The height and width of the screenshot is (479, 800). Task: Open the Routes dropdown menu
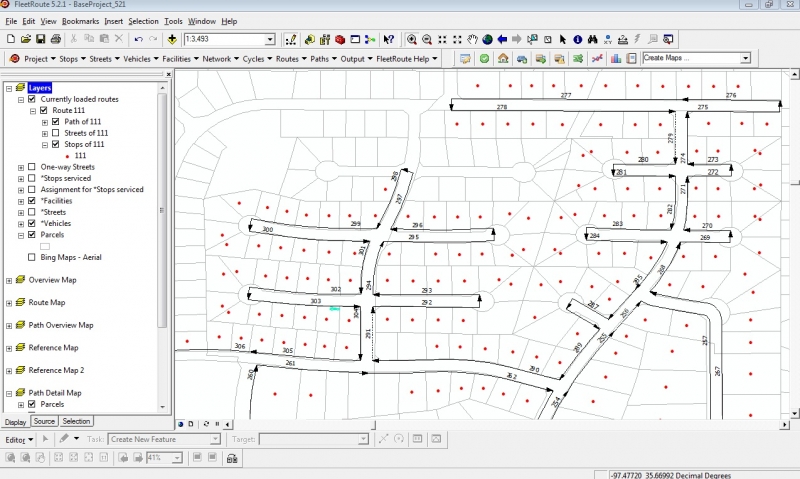[x=291, y=59]
